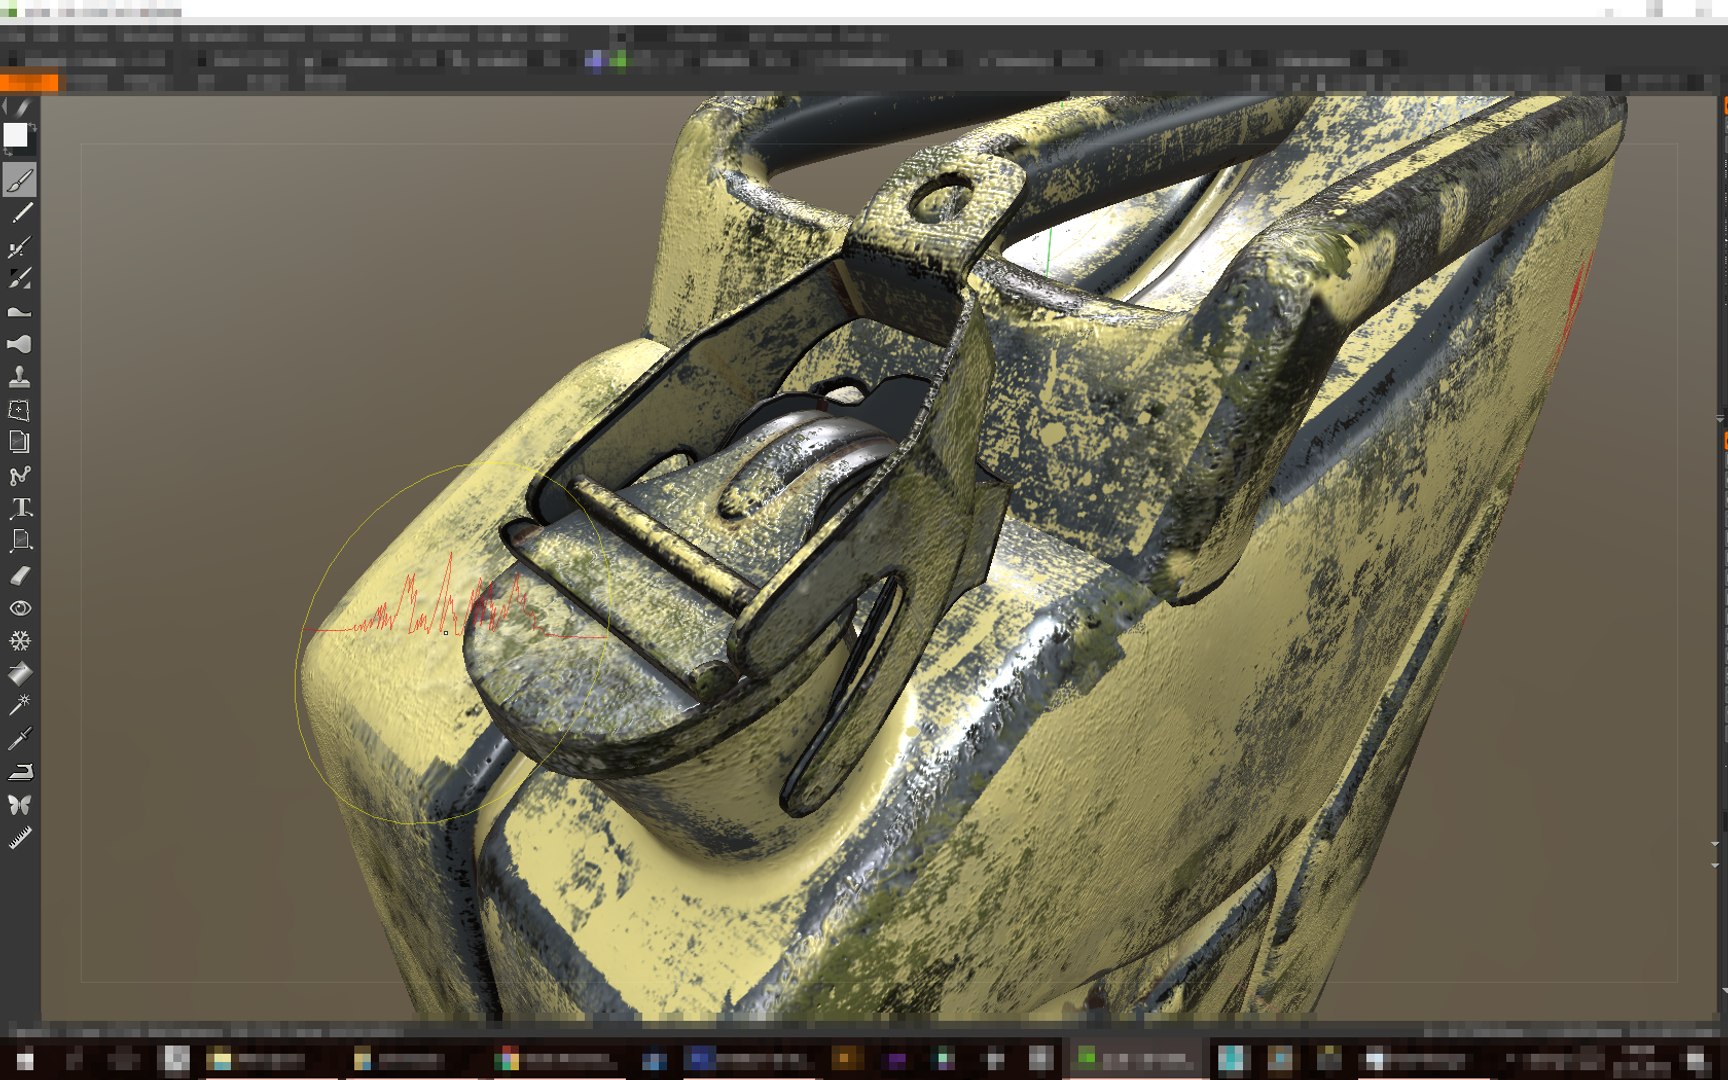1728x1080 pixels.
Task: Select the Text tool
Action: pos(20,508)
